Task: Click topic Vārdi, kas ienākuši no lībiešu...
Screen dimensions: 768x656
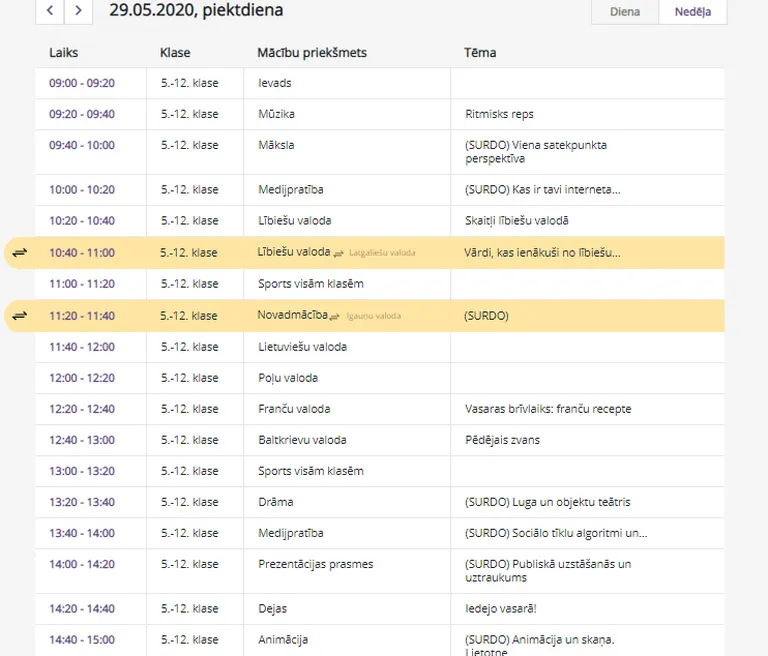Action: (x=542, y=253)
